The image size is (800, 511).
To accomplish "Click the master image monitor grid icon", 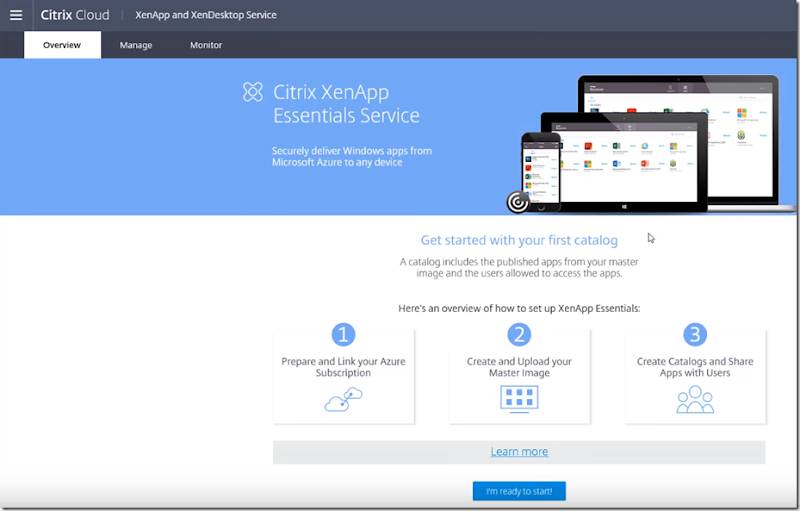I will [519, 399].
